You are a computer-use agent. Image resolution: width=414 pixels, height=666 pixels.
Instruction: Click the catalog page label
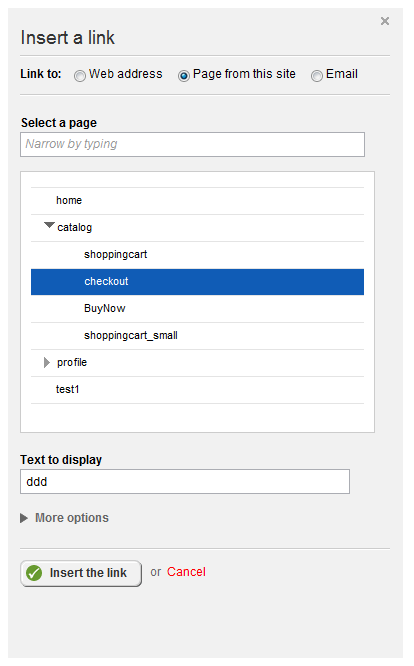pos(74,228)
